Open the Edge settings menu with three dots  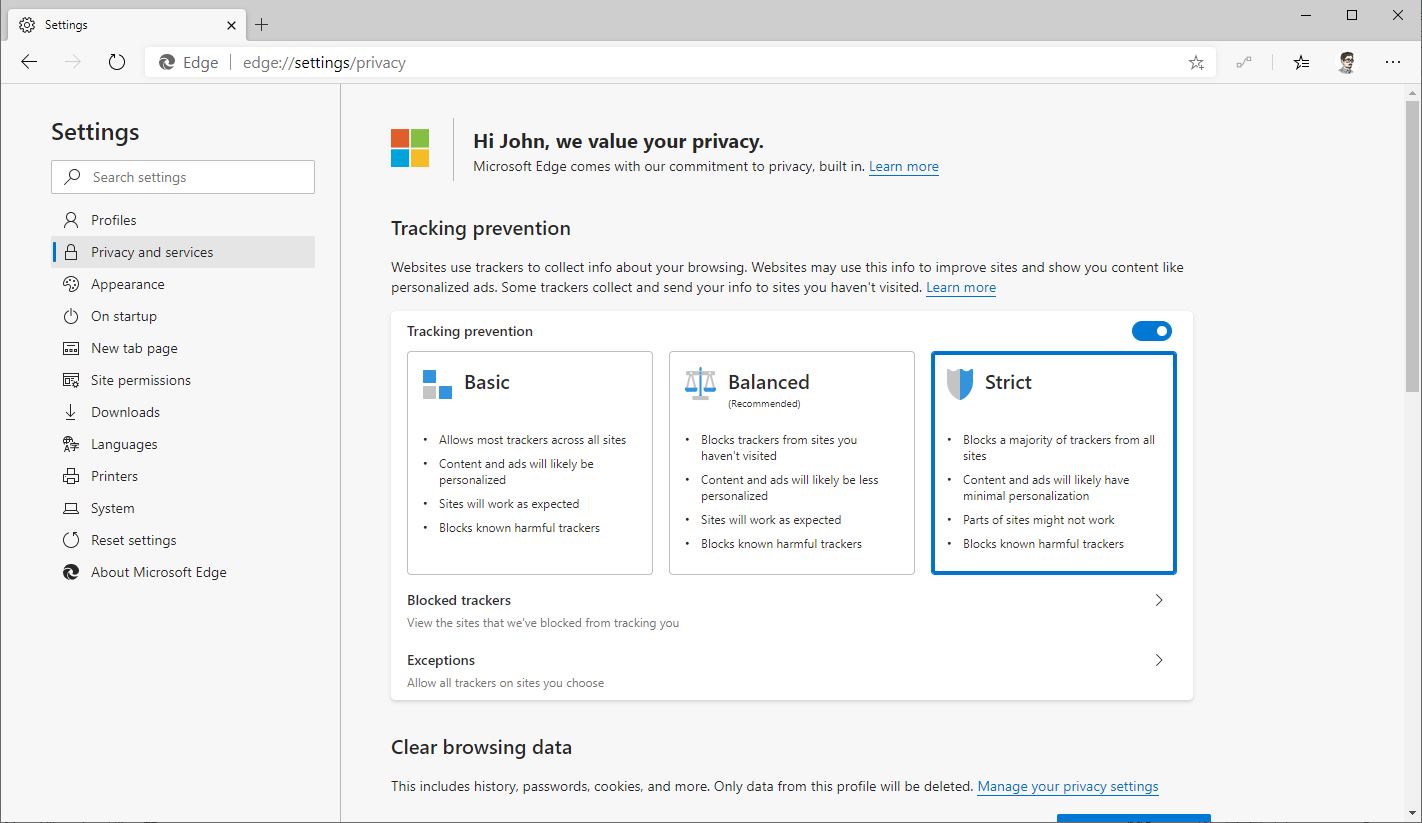[1393, 61]
